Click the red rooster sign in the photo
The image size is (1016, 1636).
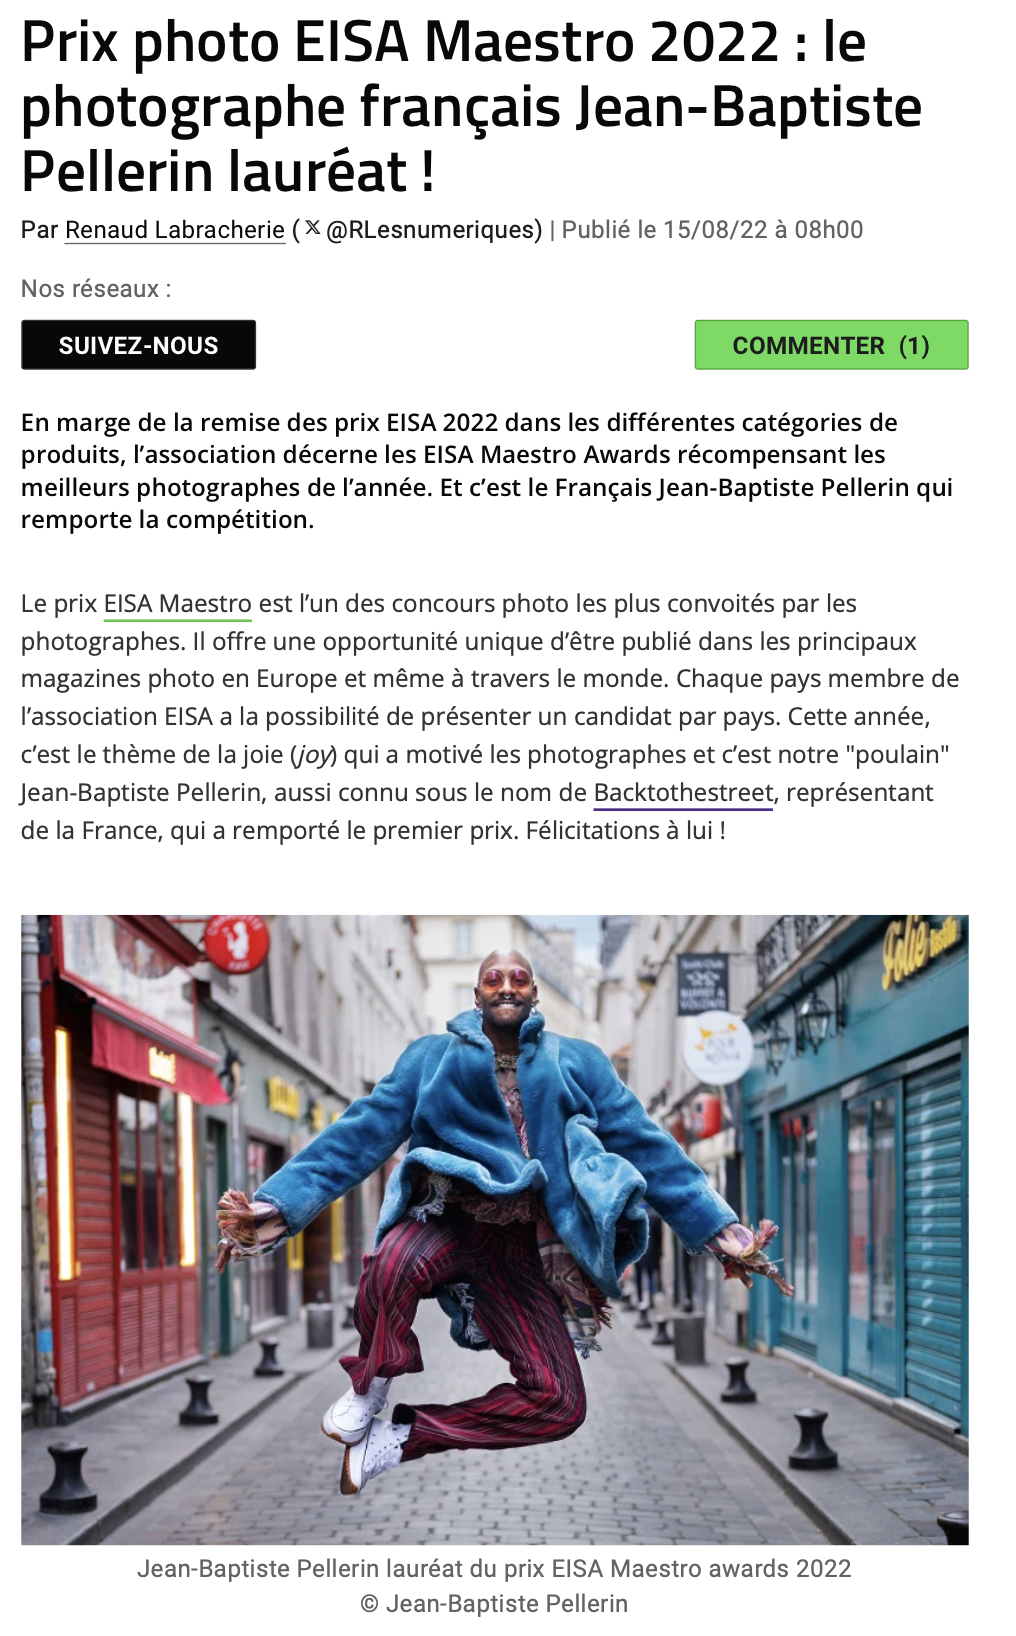237,942
